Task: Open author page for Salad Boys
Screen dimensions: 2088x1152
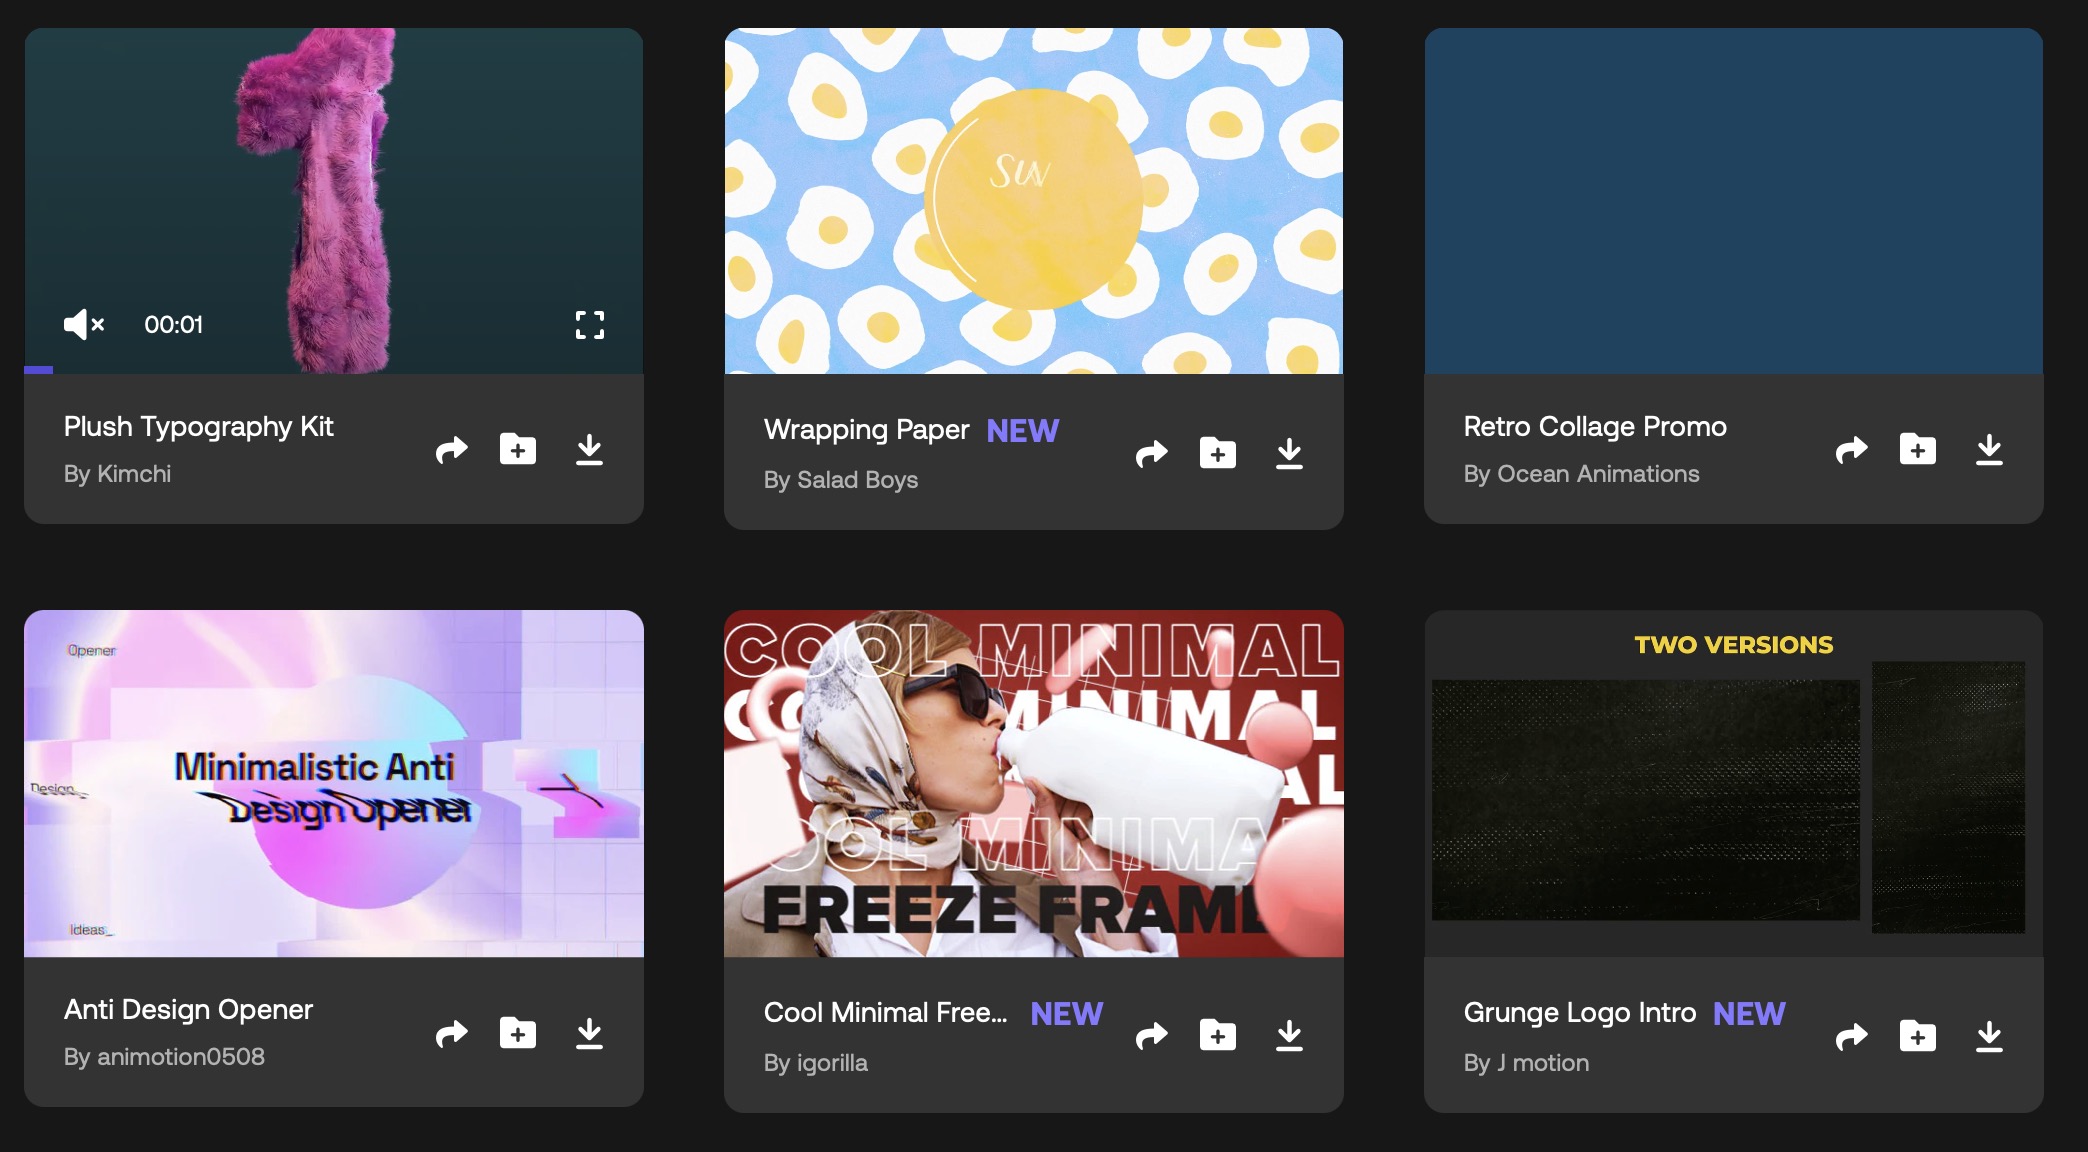Action: [x=856, y=480]
